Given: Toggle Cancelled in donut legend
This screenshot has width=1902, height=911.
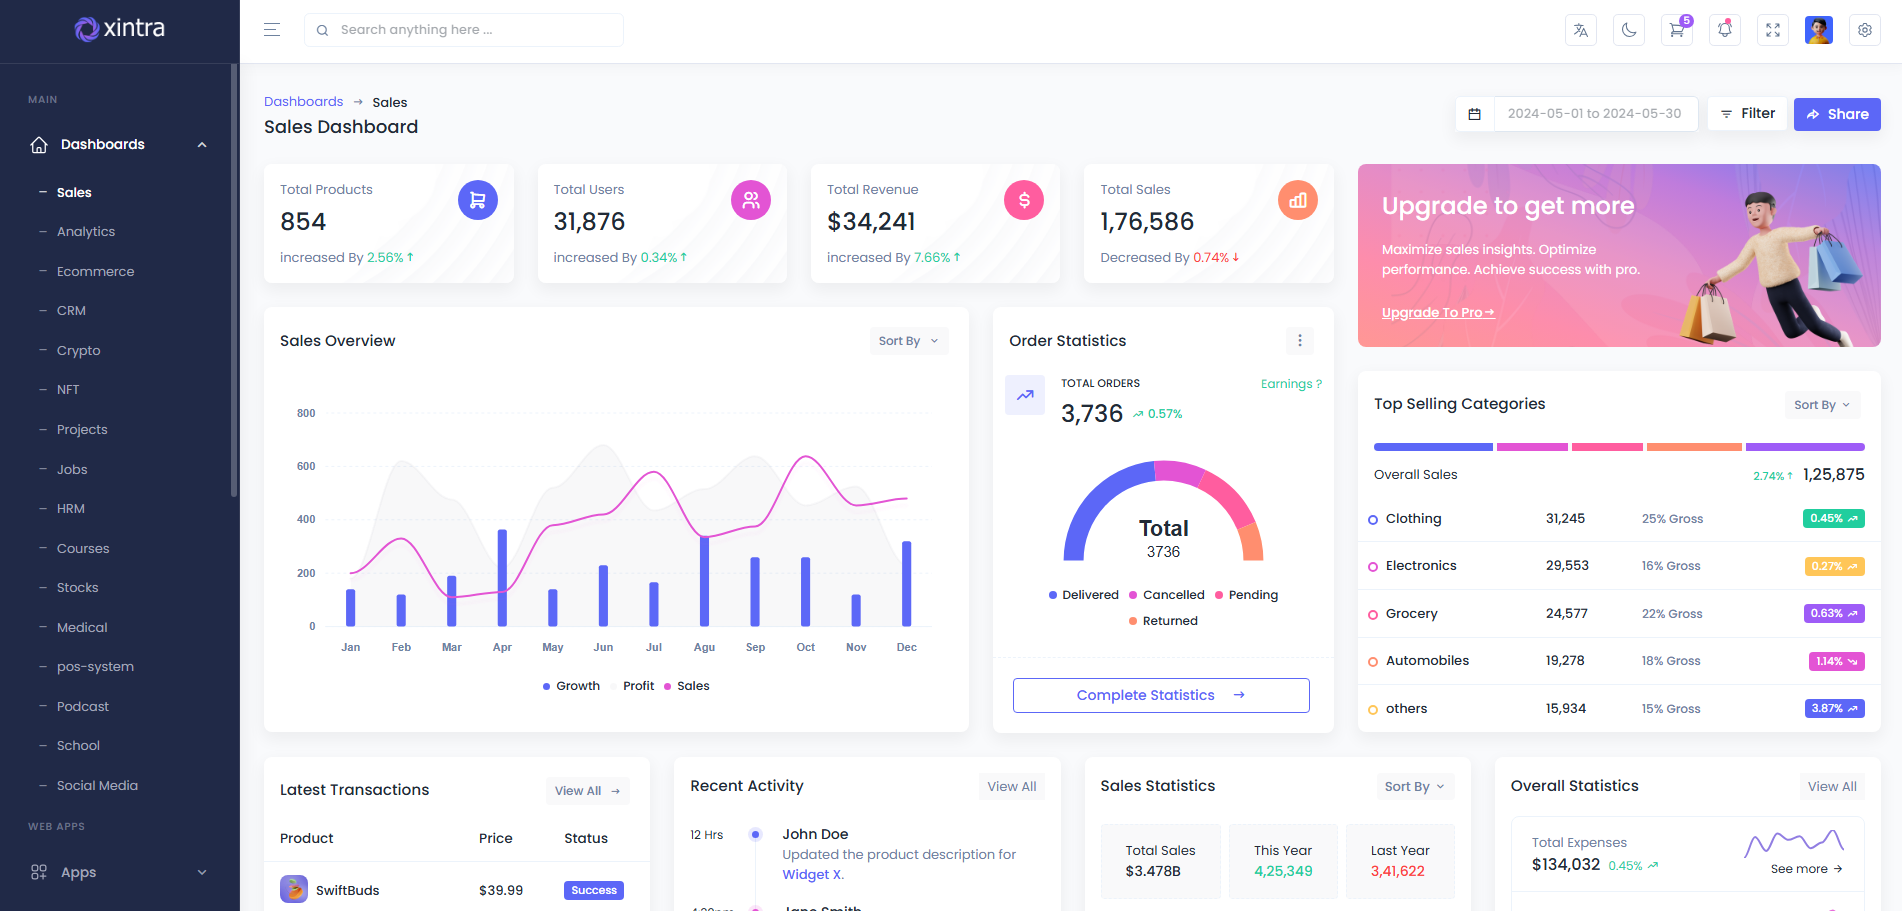Looking at the screenshot, I should [1167, 595].
